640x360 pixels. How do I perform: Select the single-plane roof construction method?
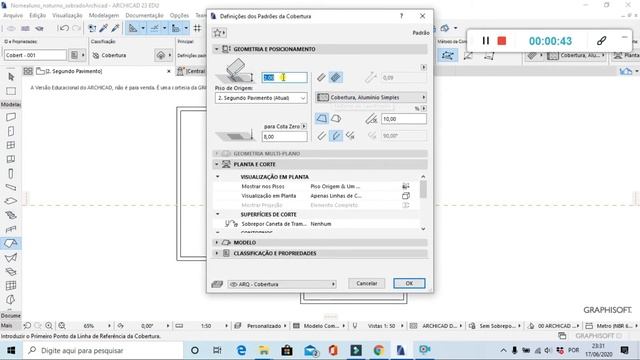pos(322,119)
